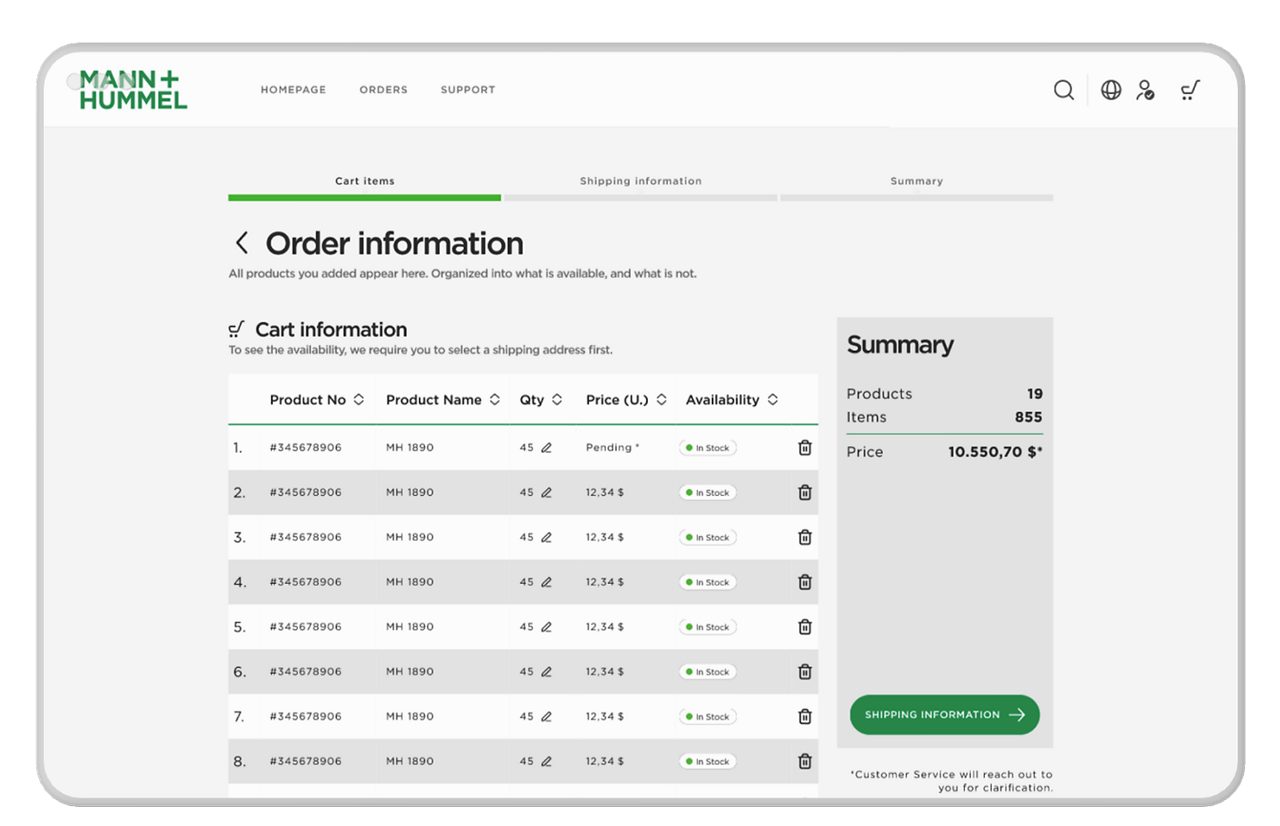The width and height of the screenshot is (1280, 826).
Task: Delete row 8 with trash icon
Action: (x=805, y=762)
